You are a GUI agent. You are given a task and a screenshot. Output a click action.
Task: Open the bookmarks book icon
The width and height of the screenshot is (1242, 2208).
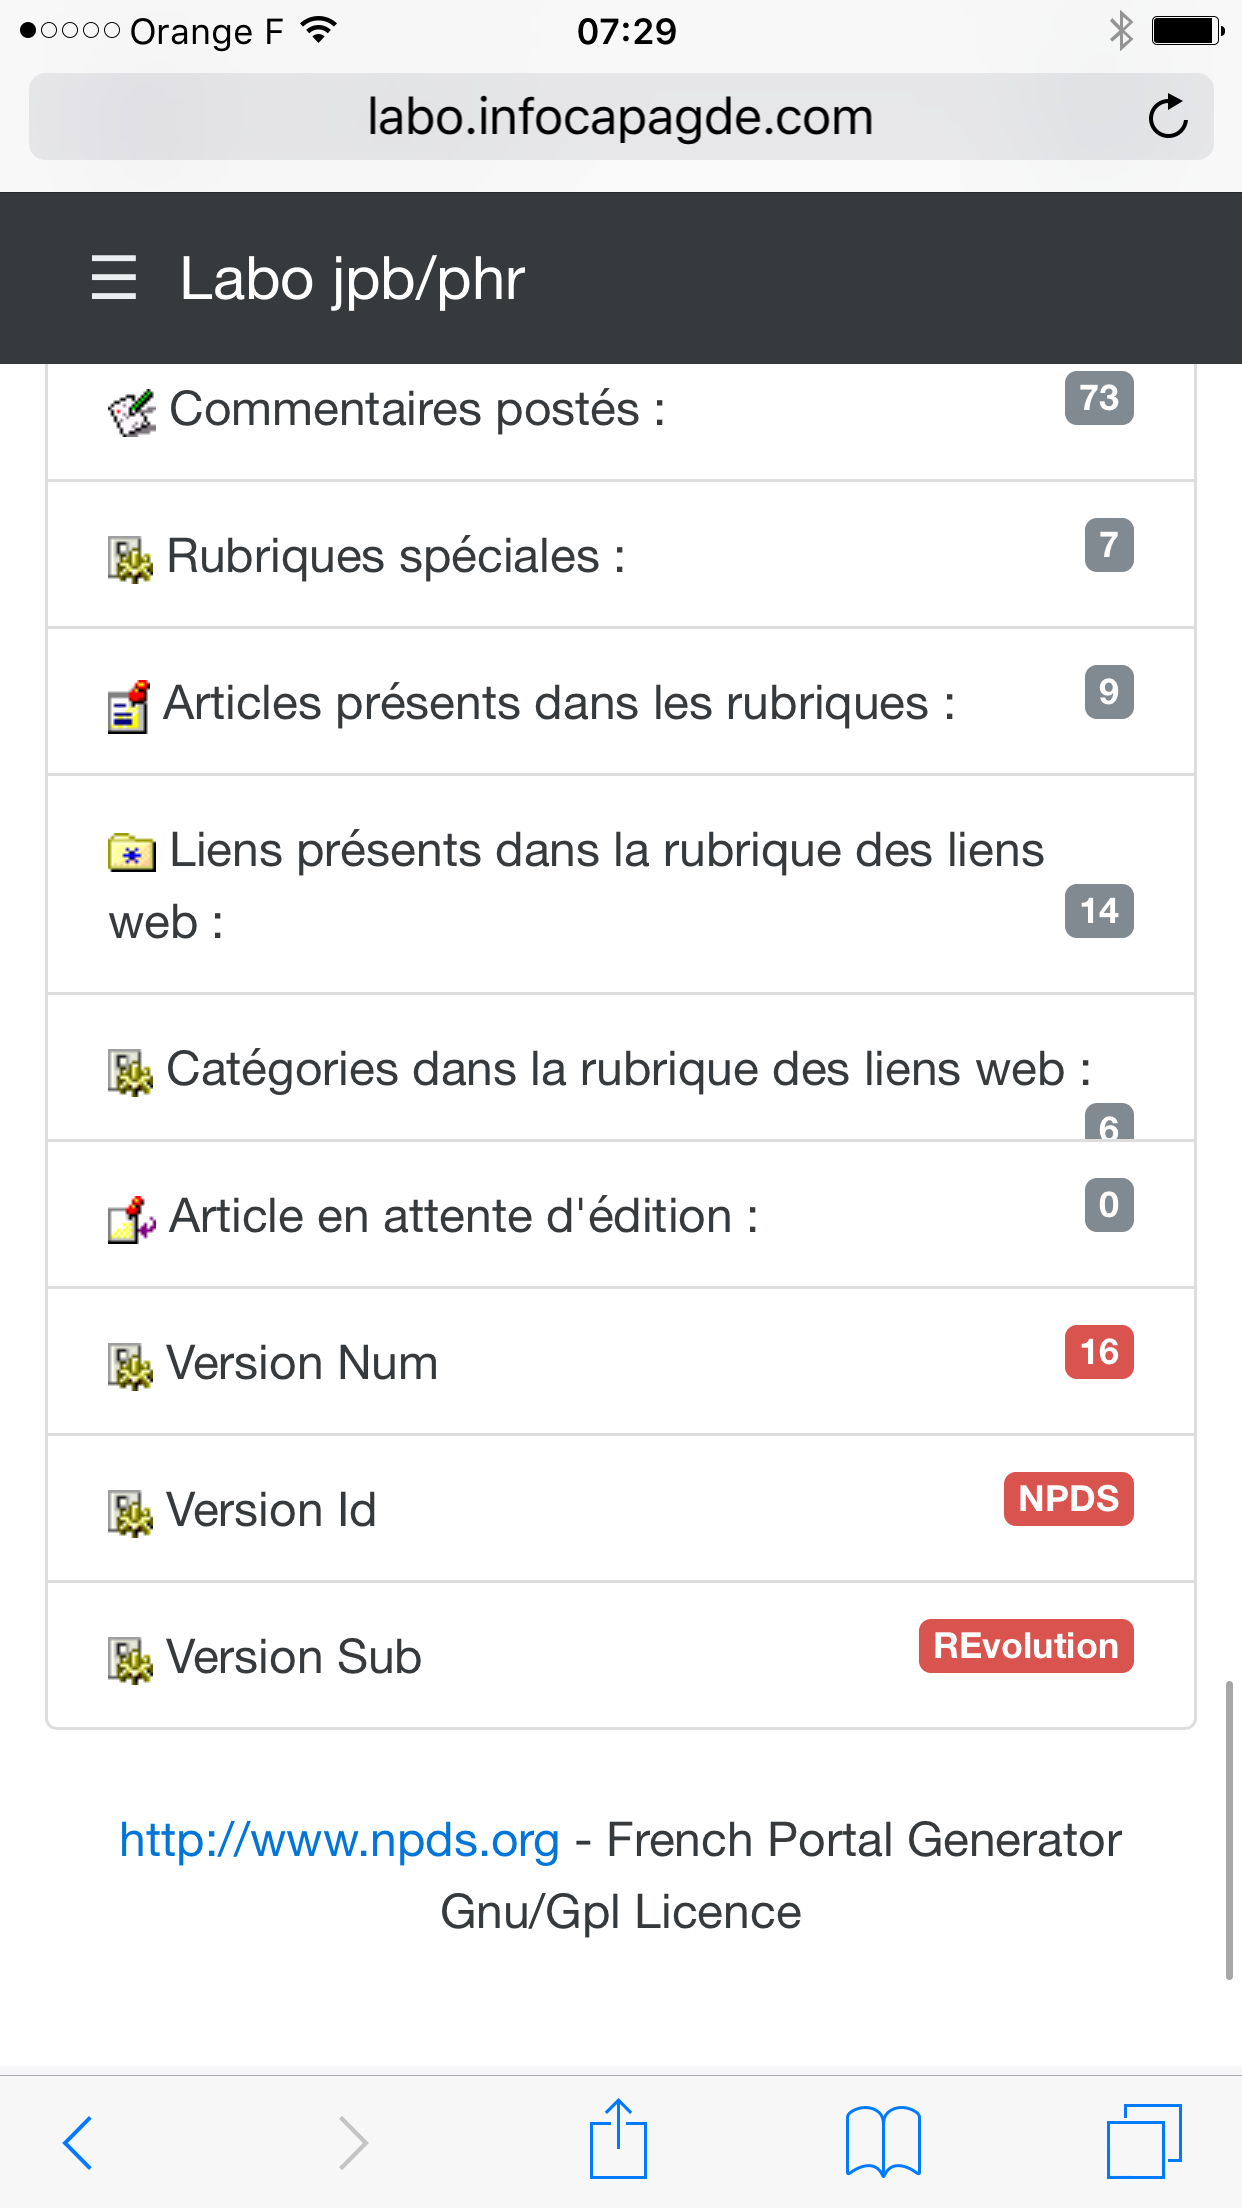point(883,2141)
